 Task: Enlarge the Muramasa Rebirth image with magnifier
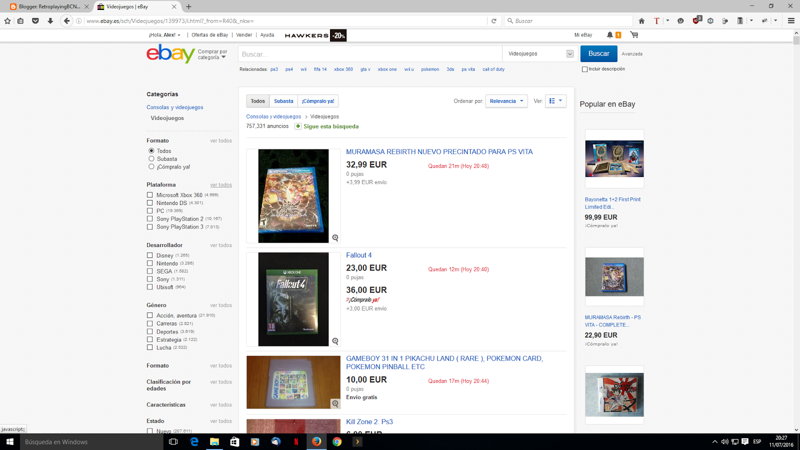[x=335, y=238]
